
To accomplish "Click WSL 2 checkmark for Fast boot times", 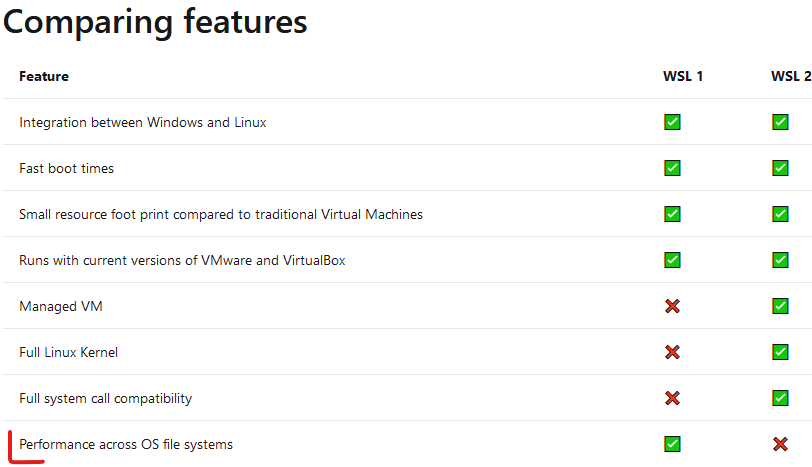I will pos(780,168).
